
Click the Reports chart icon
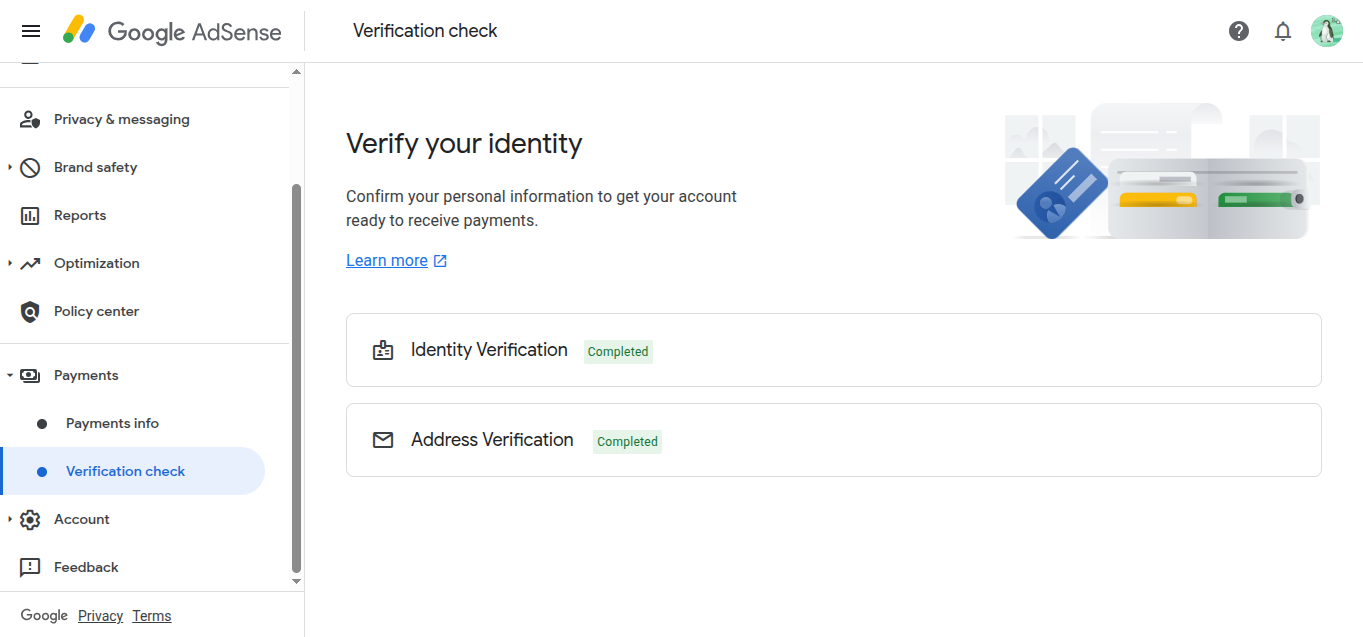[30, 216]
